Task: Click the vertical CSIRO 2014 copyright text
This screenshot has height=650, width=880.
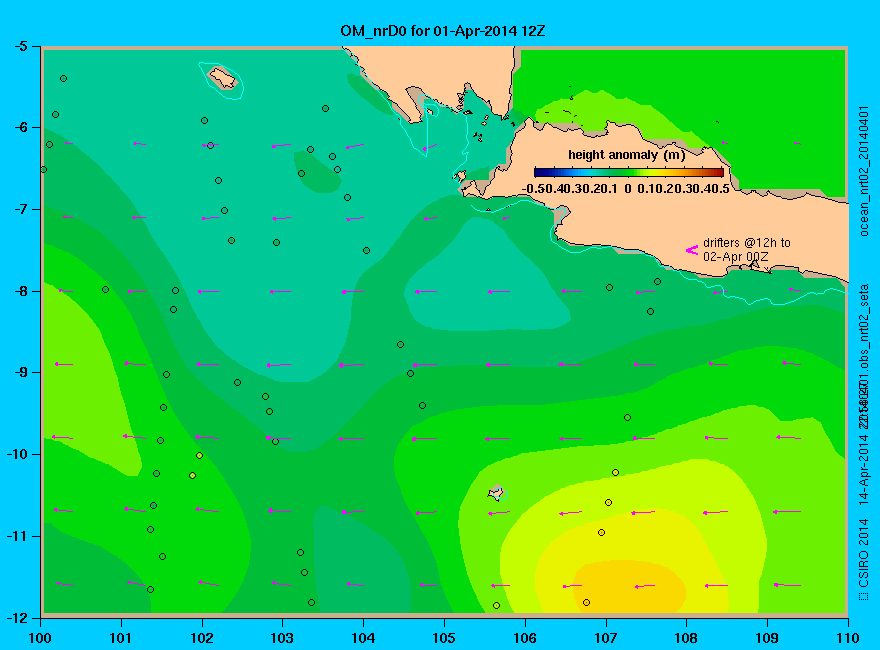Action: 864,553
